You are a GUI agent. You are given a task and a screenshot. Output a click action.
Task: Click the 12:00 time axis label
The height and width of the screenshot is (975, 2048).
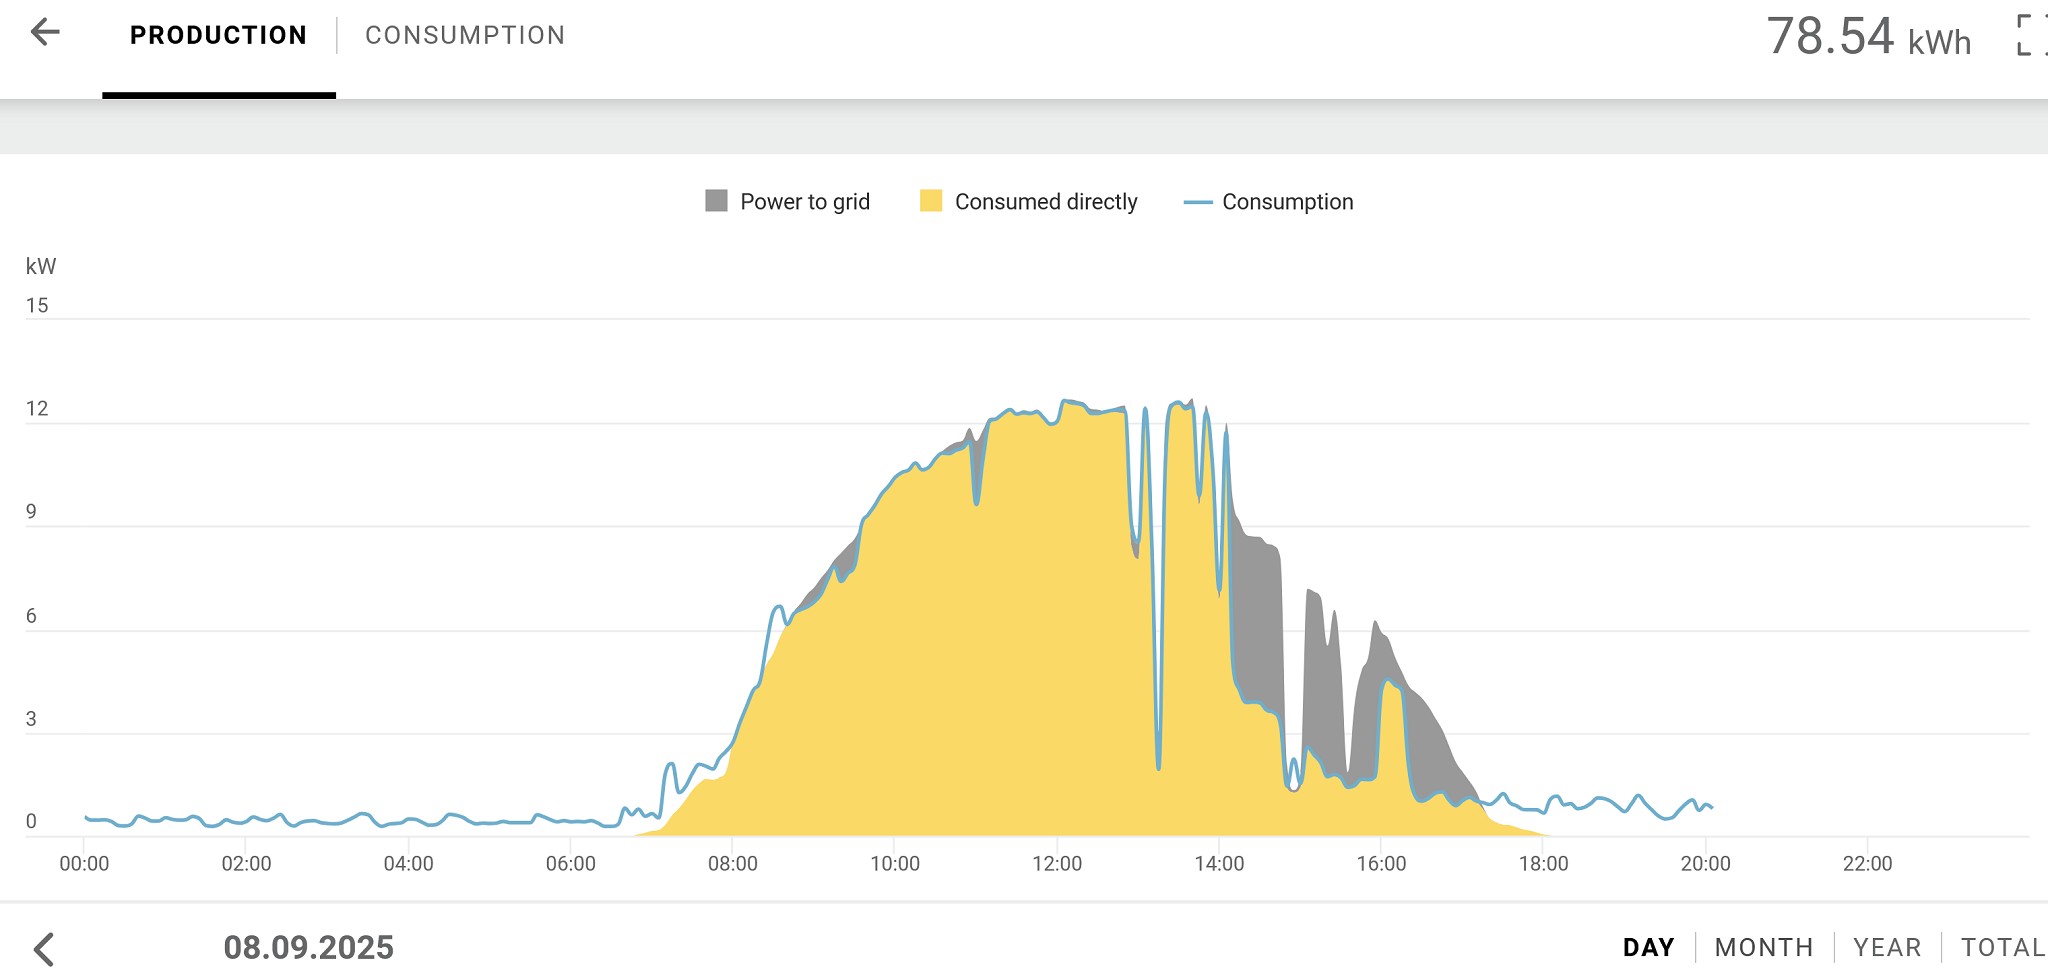point(1057,864)
